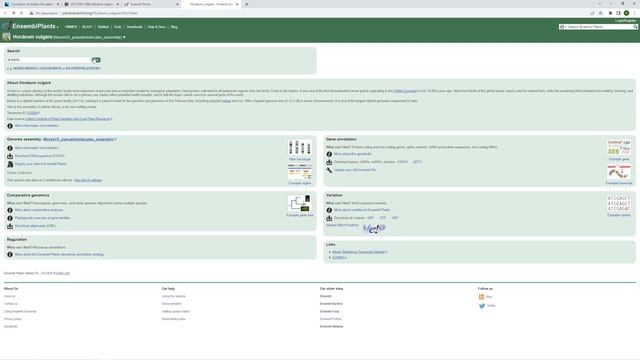Open the Example region thumbnail
The image size is (640, 360).
[300, 172]
